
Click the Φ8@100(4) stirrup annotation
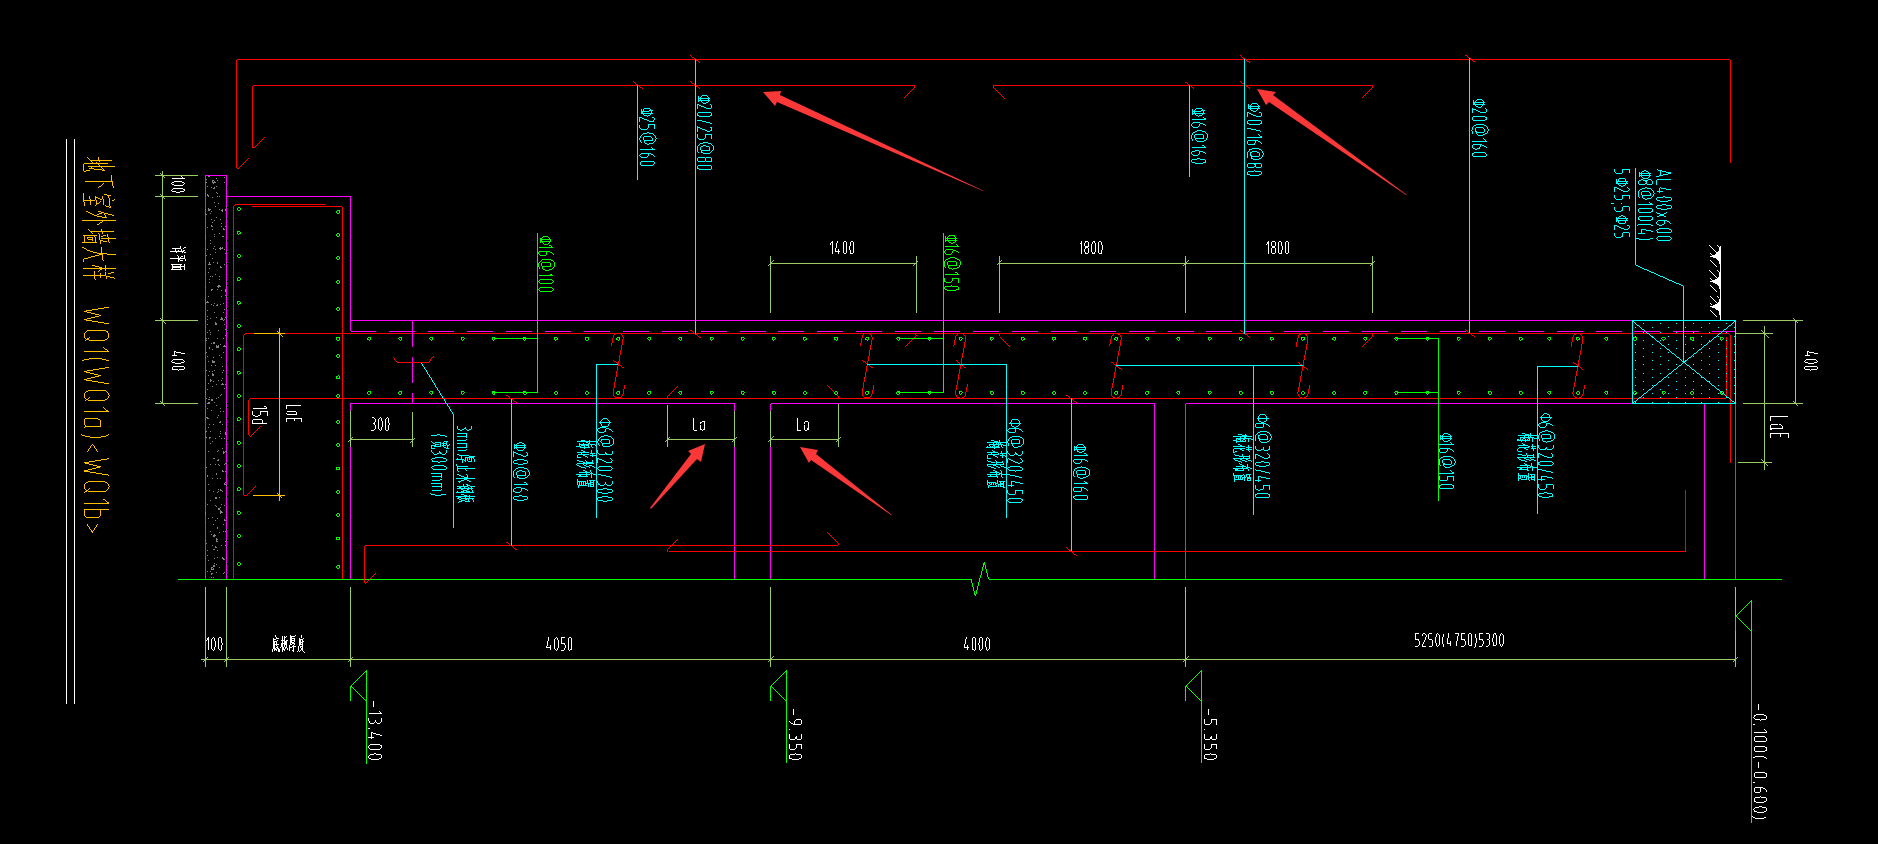(x=1645, y=205)
